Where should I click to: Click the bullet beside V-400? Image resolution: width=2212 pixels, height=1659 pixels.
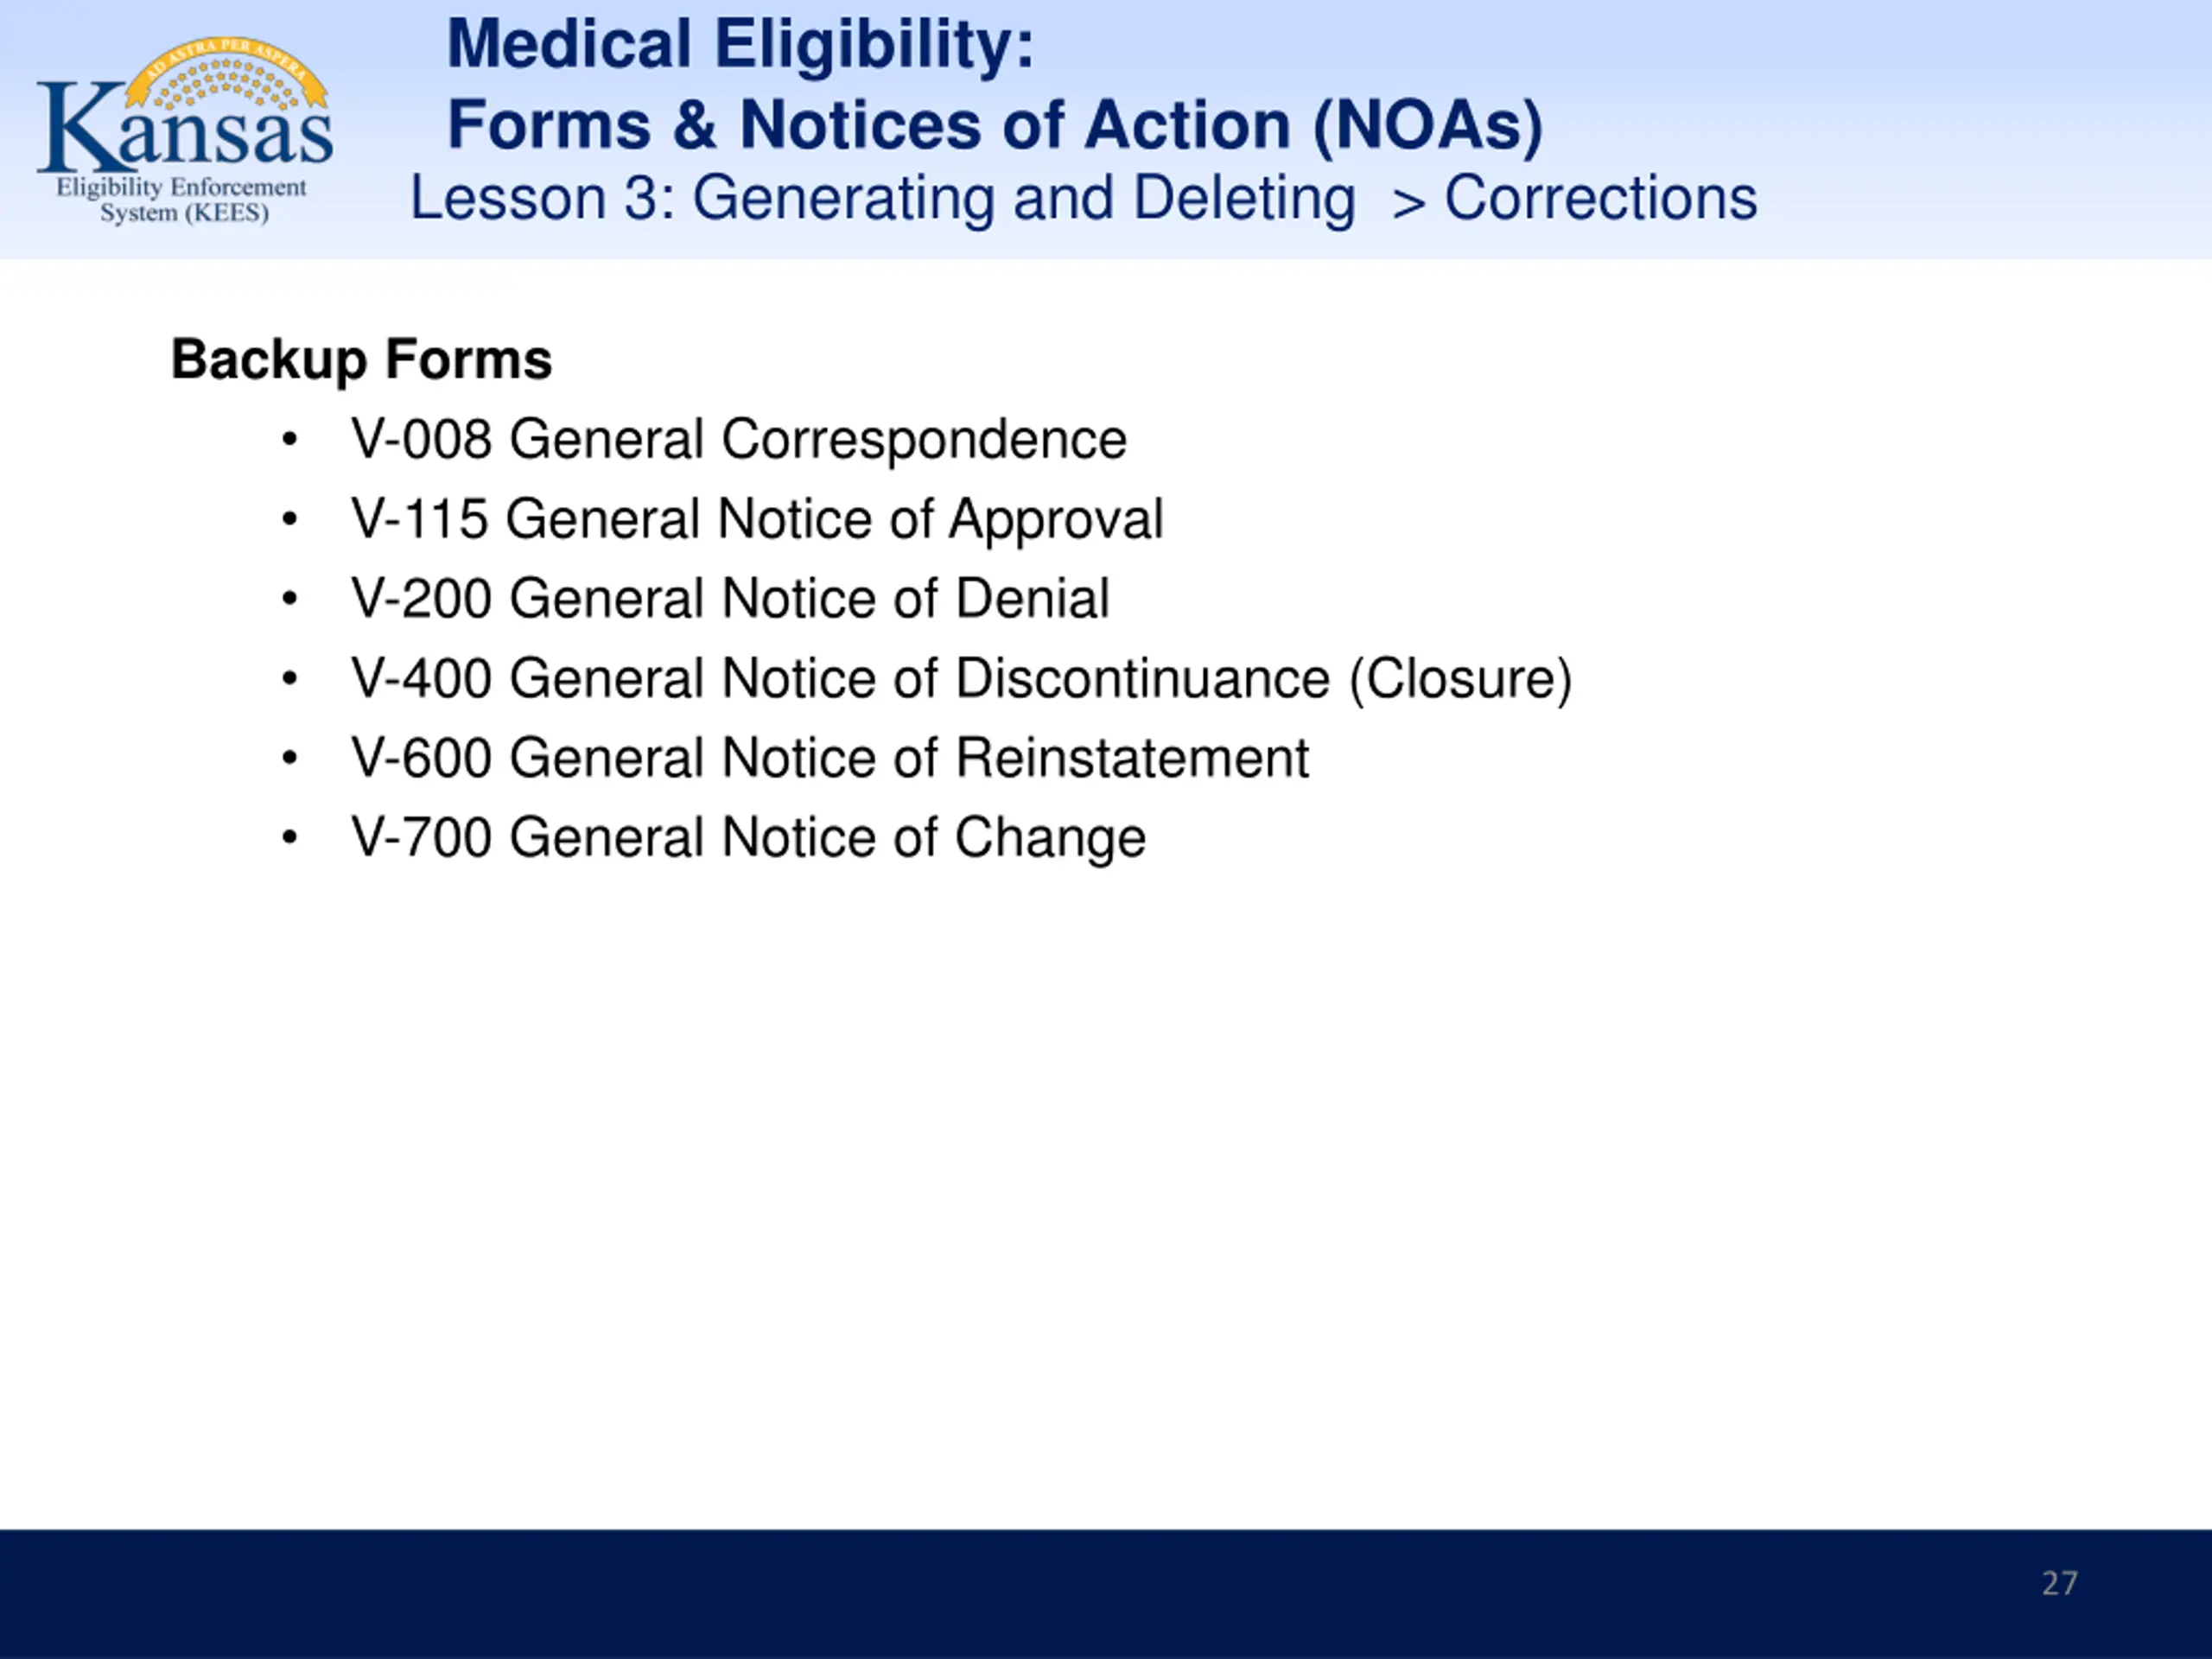point(290,679)
